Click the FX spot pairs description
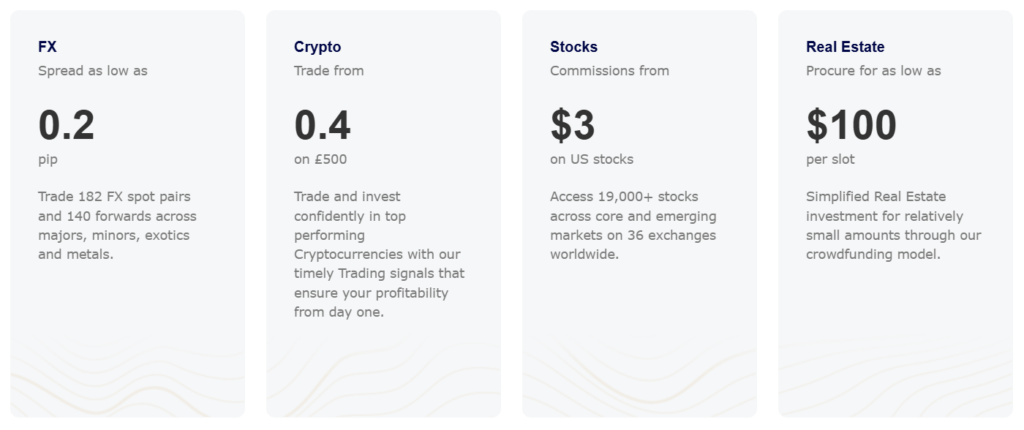Viewport: 1024px width, 430px height. coord(117,225)
